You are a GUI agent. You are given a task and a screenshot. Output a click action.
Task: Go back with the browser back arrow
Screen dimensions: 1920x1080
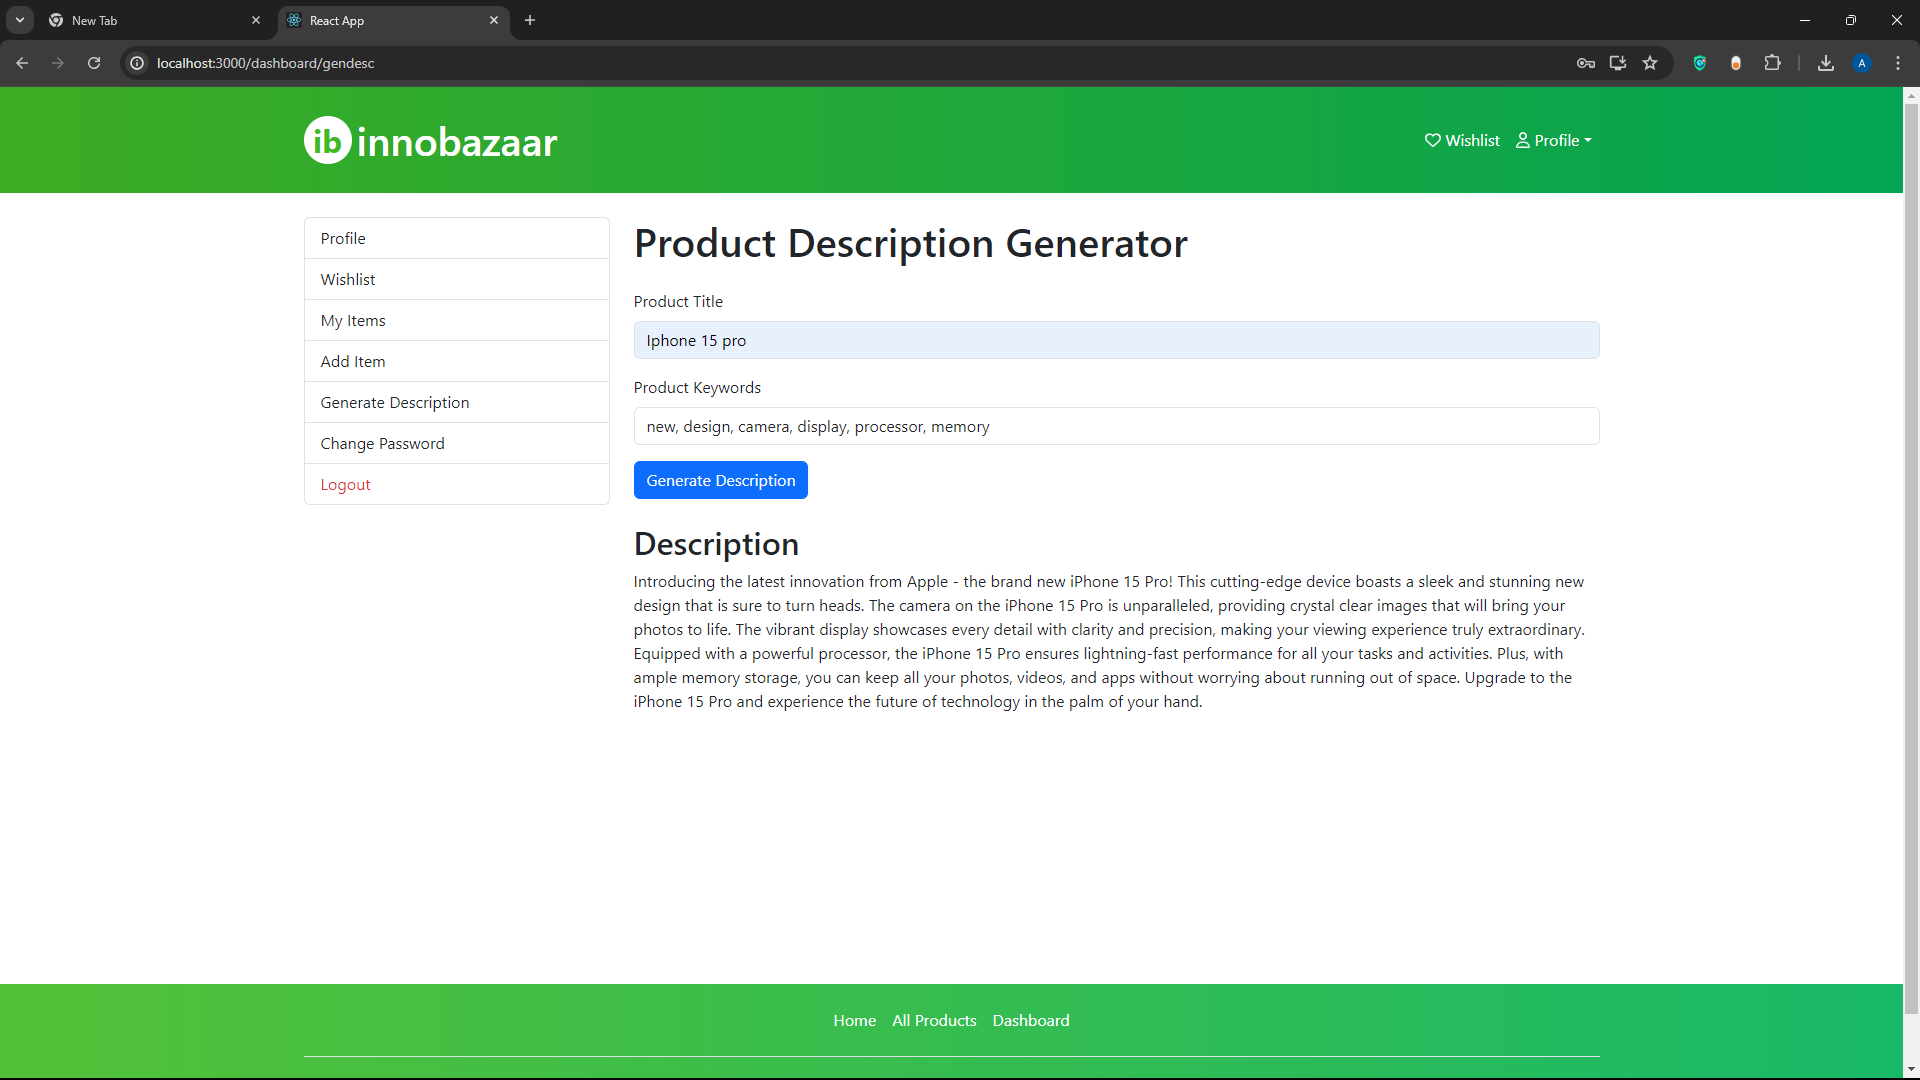point(22,63)
